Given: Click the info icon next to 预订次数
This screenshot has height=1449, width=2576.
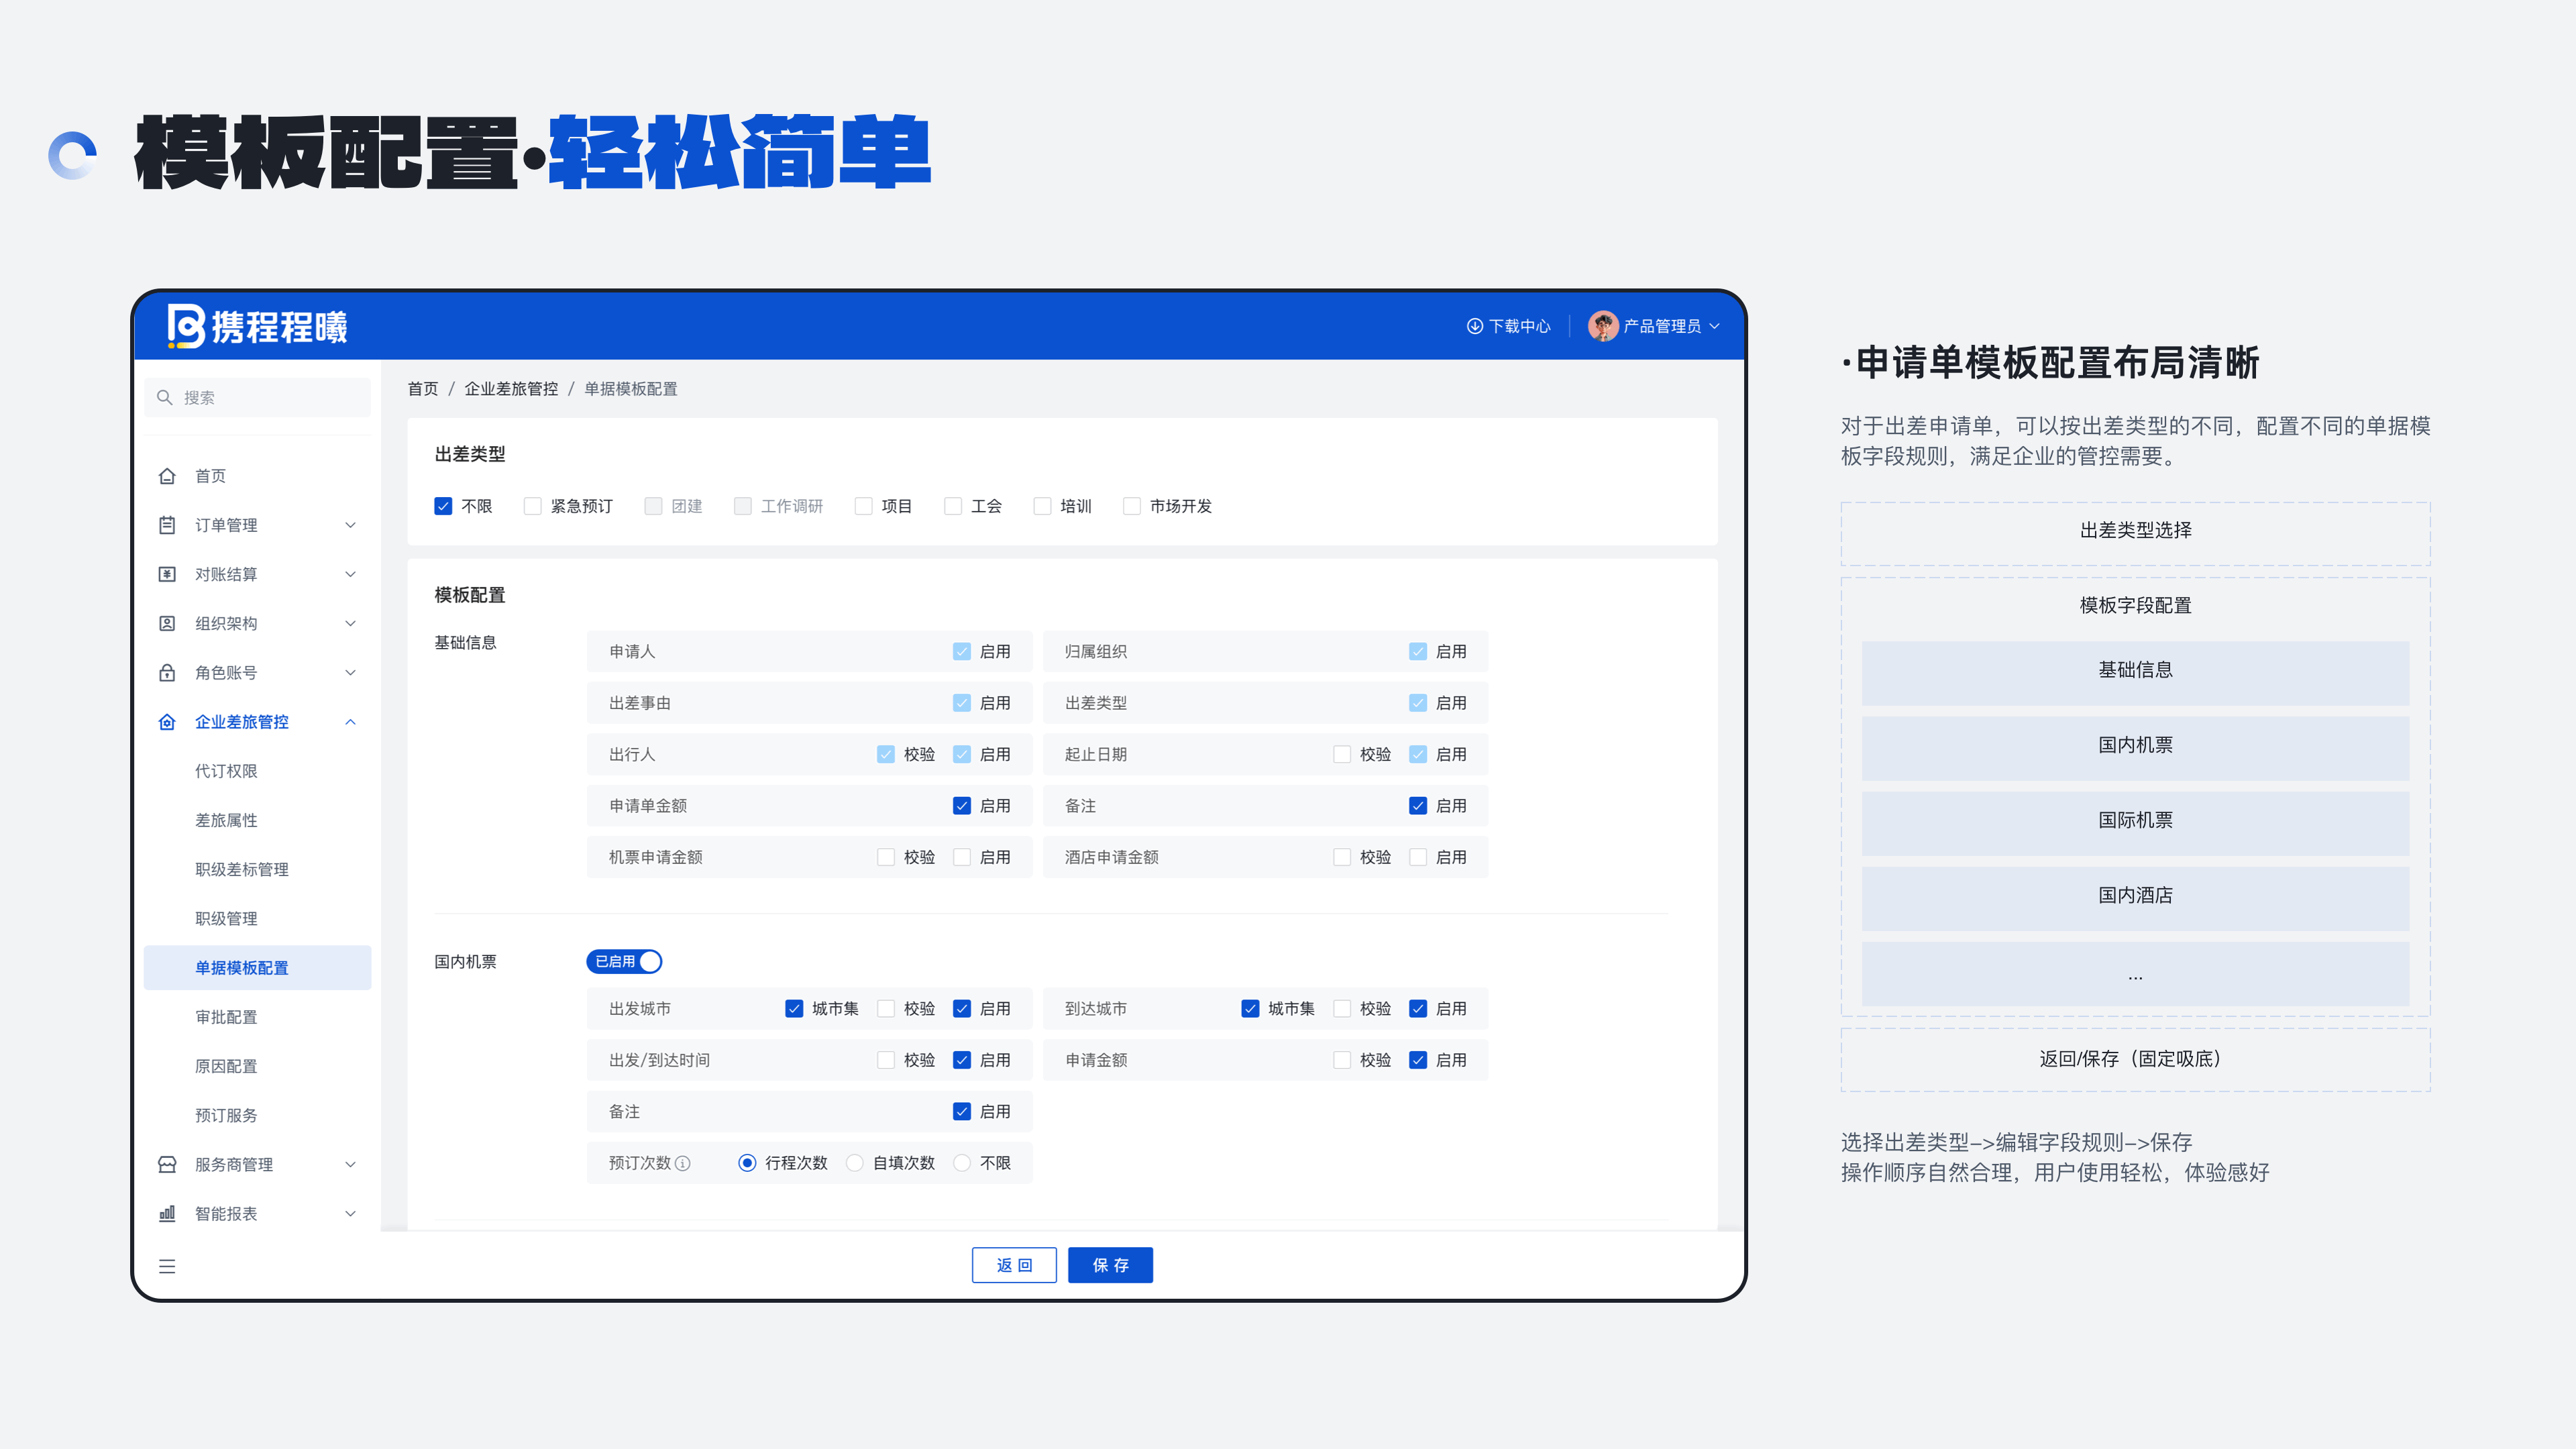Looking at the screenshot, I should pos(683,1163).
